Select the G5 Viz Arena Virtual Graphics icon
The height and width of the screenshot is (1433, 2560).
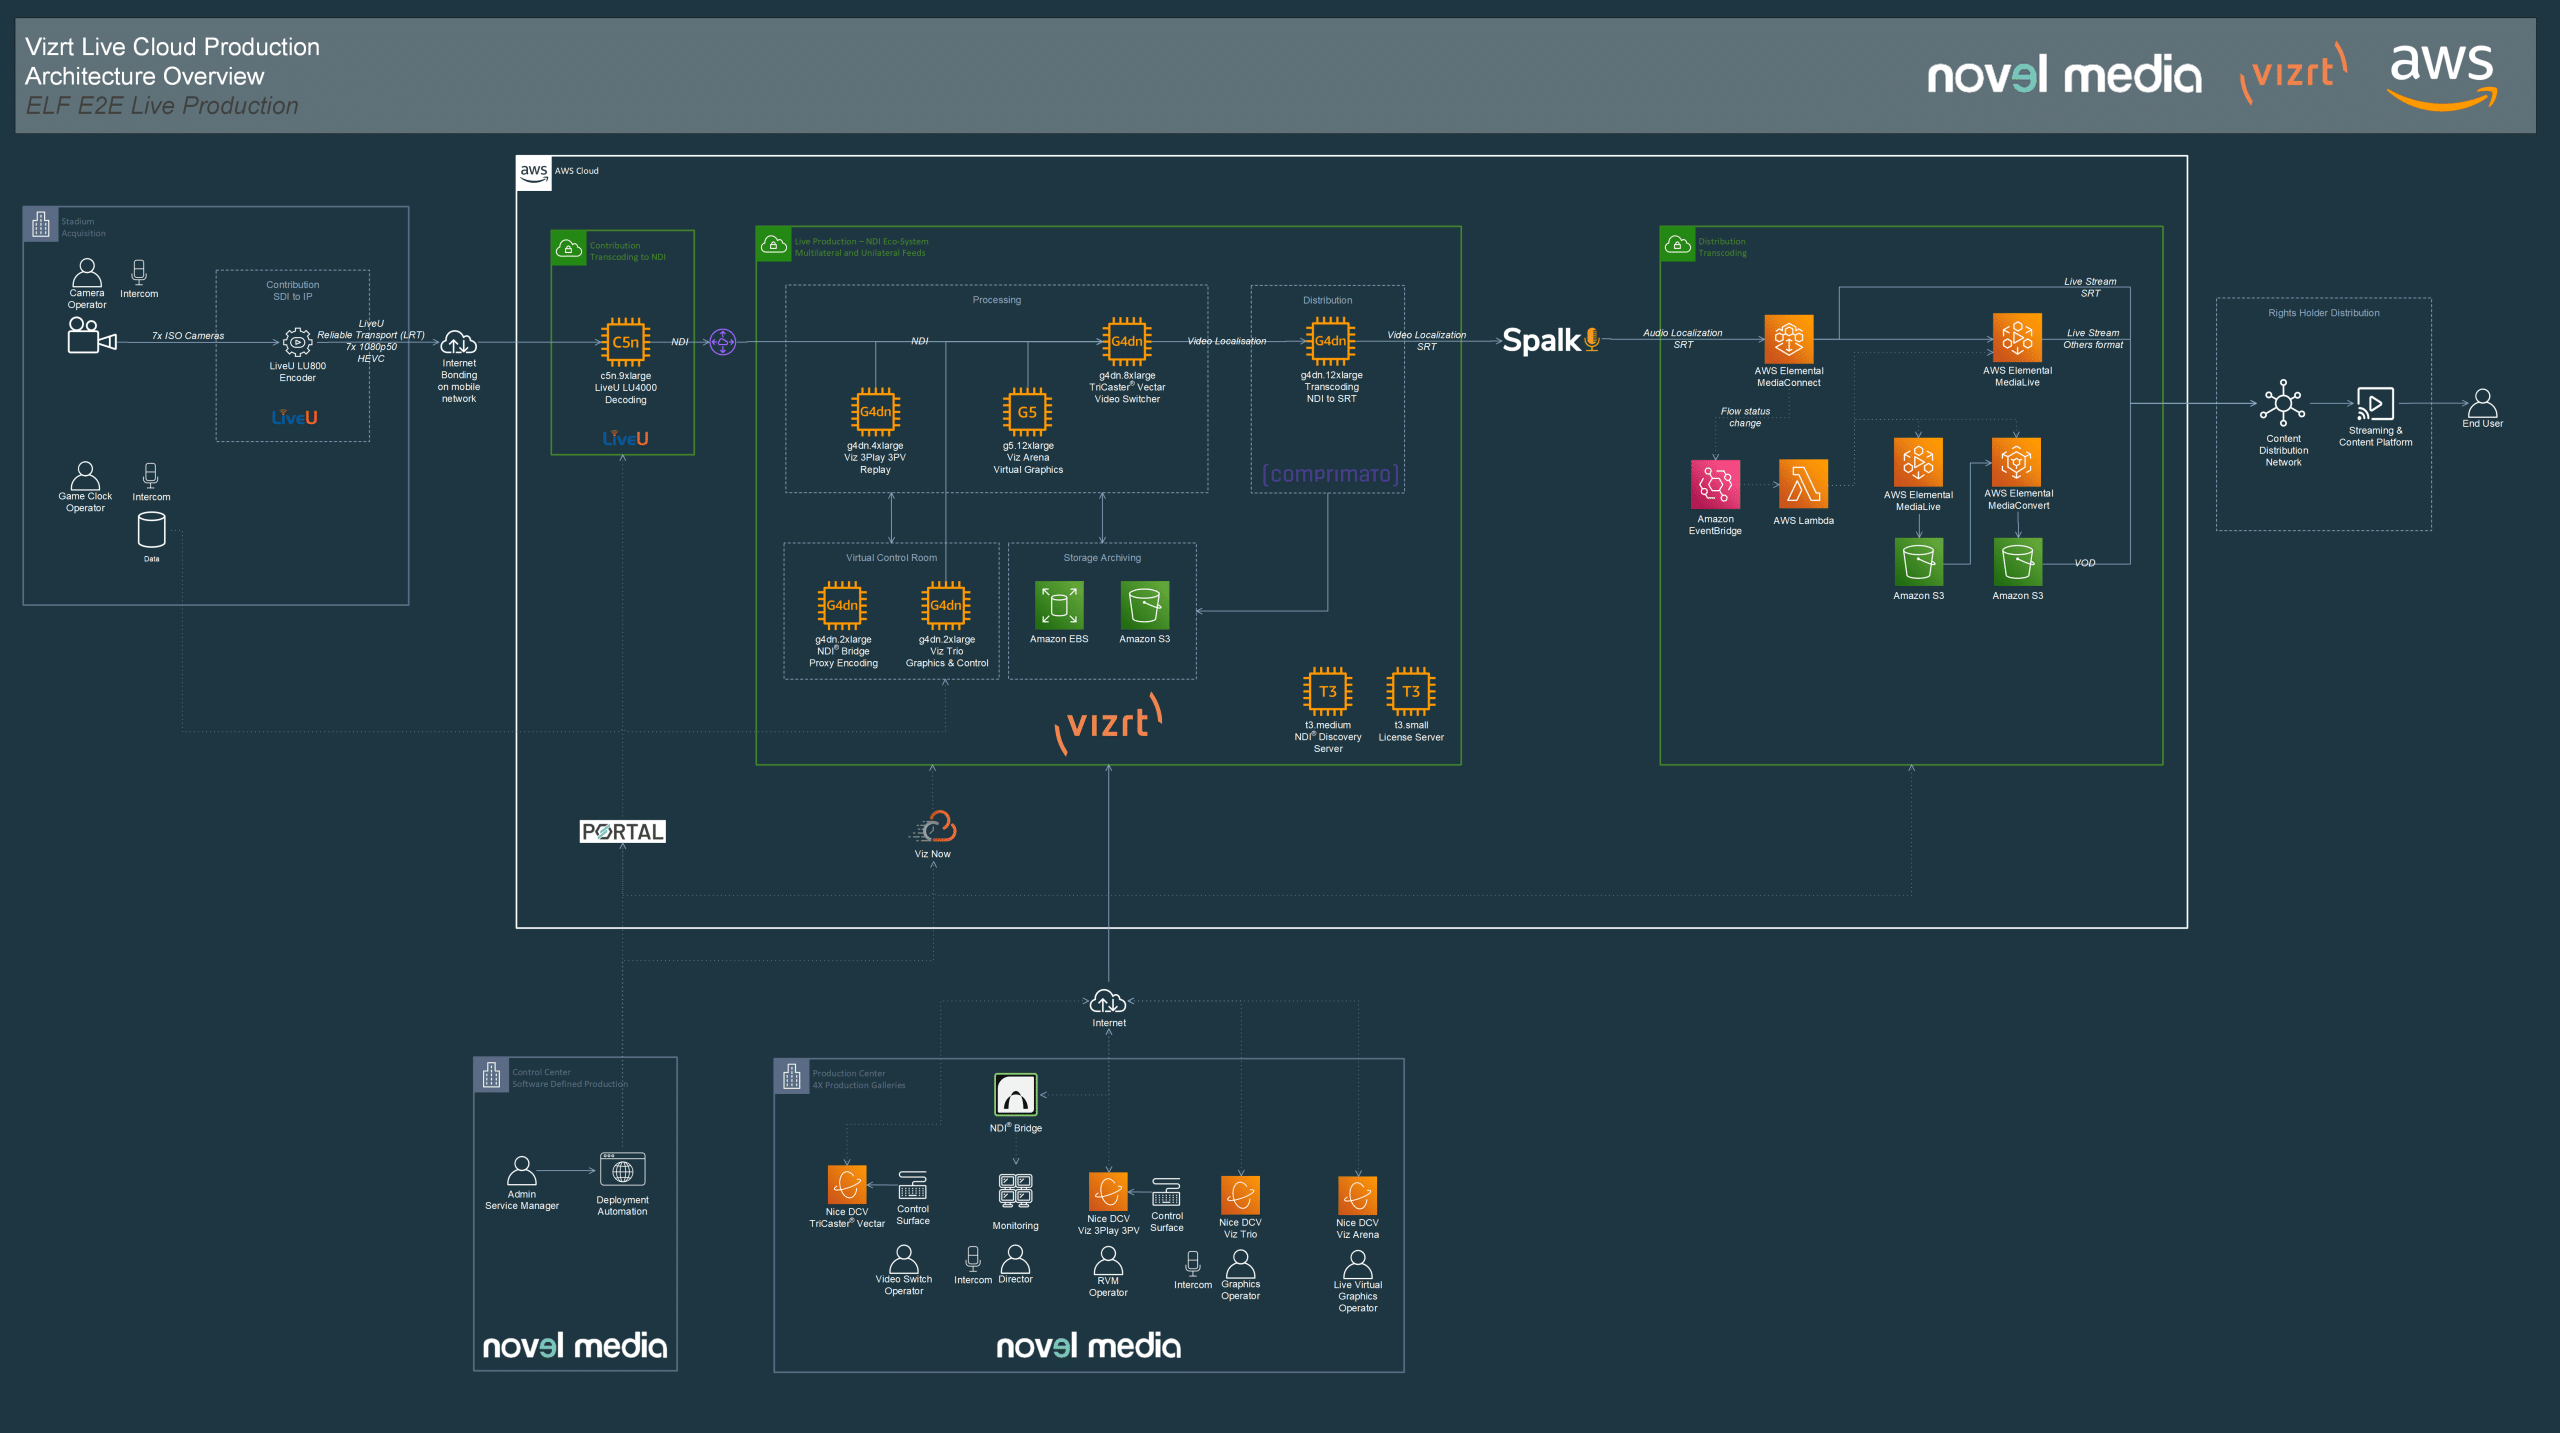[x=1027, y=412]
